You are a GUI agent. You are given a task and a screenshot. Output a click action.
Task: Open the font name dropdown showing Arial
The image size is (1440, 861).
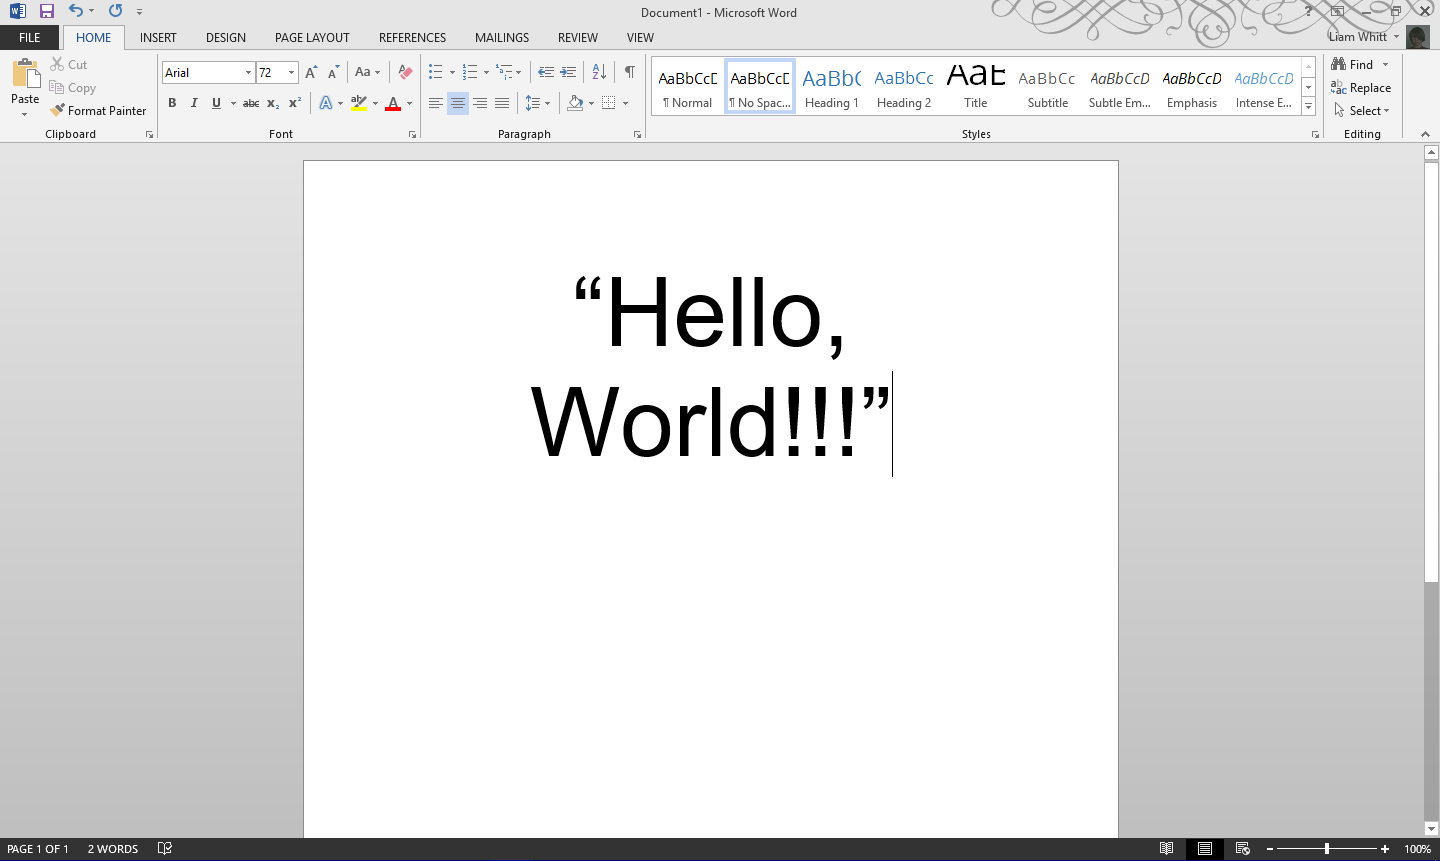click(248, 72)
